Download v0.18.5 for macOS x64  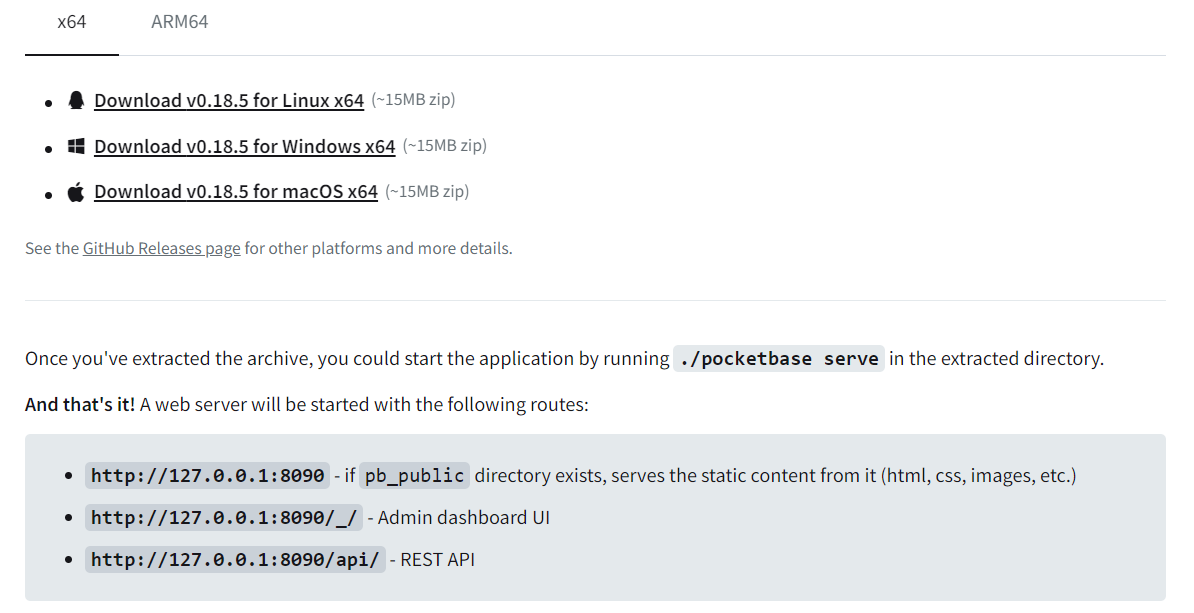[236, 192]
